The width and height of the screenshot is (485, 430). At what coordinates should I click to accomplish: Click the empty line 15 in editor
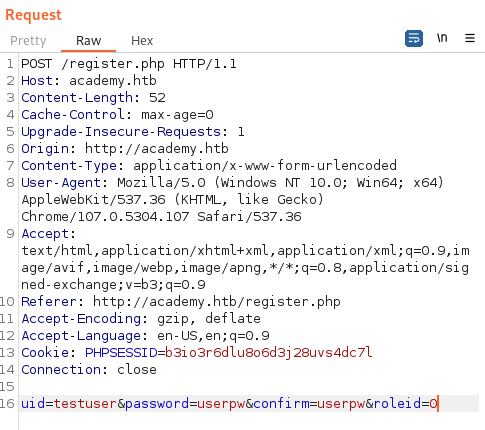(249, 387)
